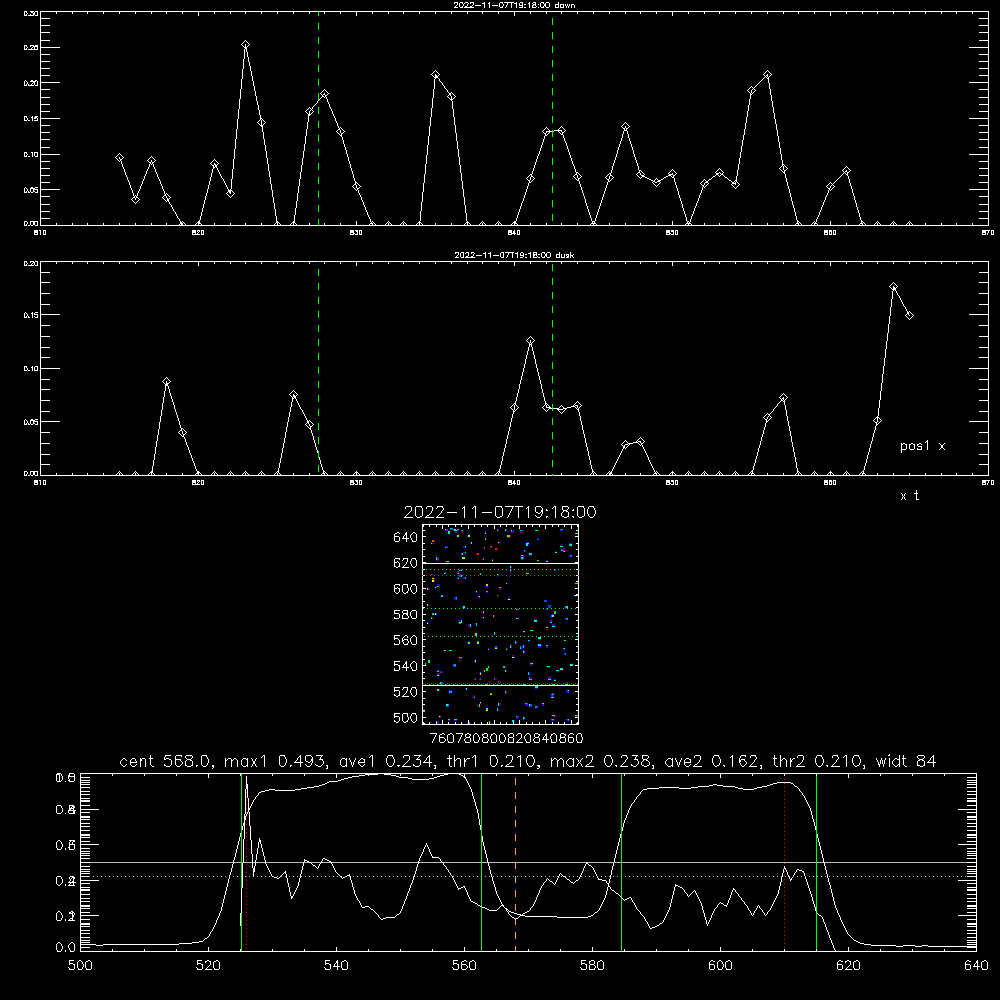Click the 'thr1 0.210' value in the stats line

489,761
